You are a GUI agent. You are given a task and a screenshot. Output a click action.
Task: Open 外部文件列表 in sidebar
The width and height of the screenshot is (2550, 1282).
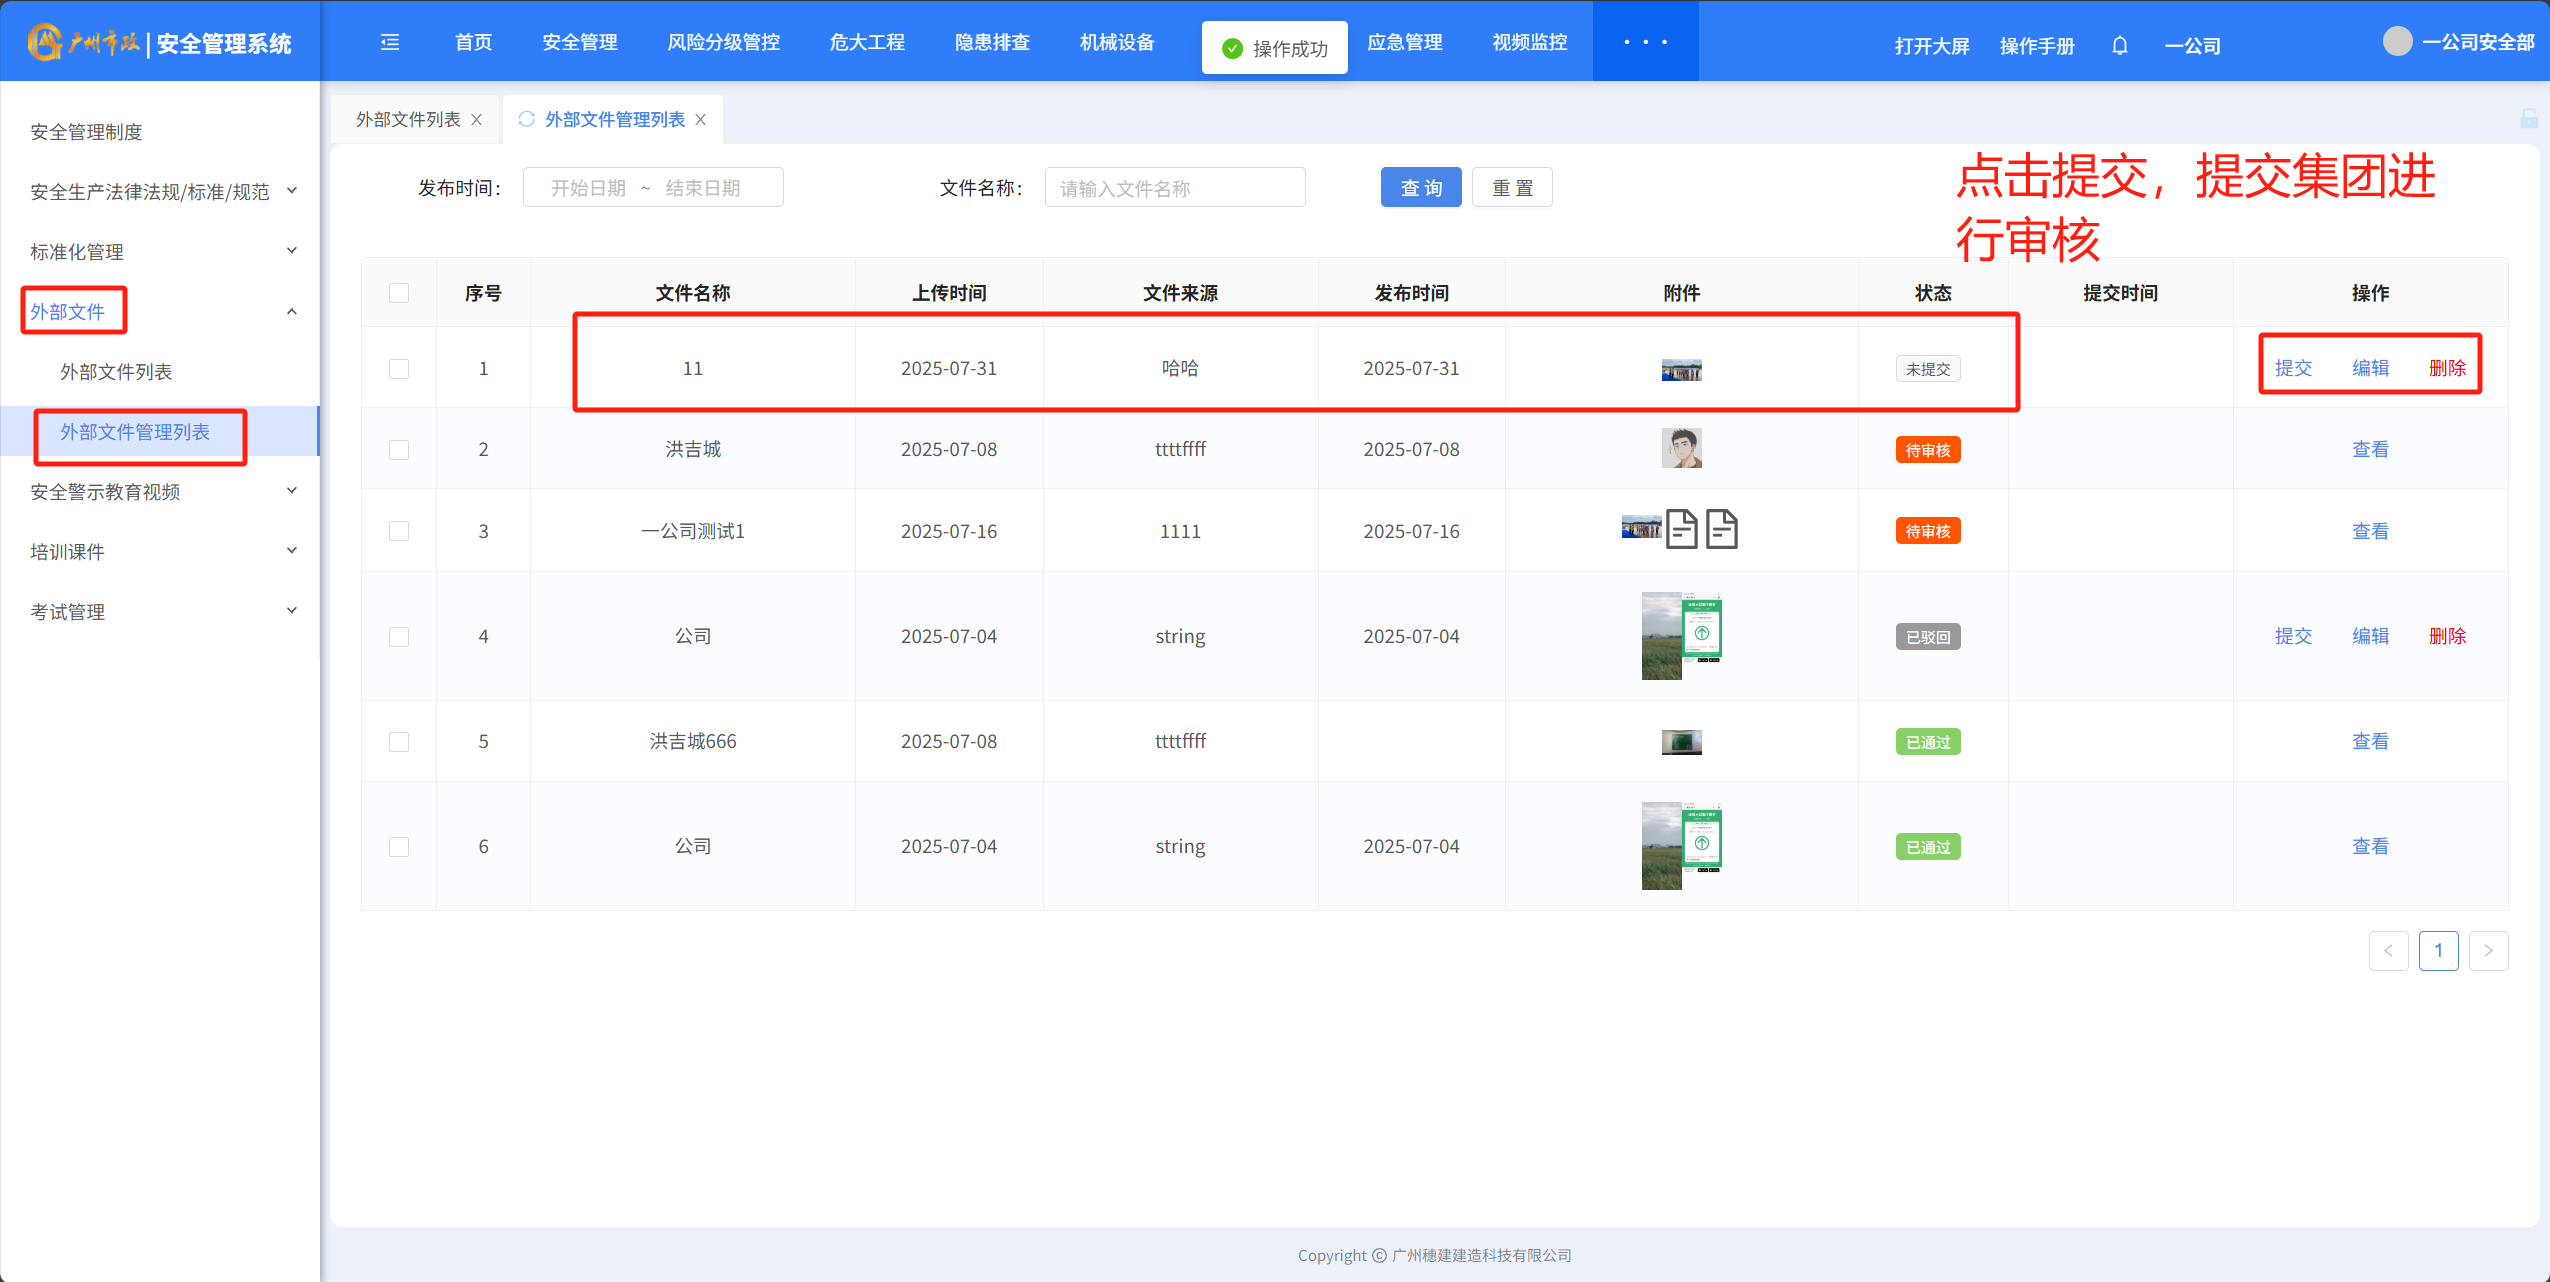[116, 372]
